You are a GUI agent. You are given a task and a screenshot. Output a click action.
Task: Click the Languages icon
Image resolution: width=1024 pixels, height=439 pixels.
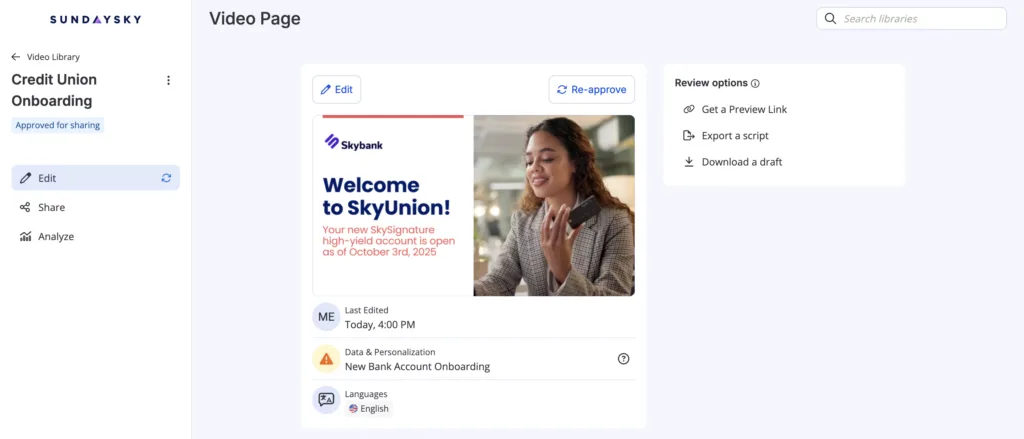pyautogui.click(x=326, y=400)
